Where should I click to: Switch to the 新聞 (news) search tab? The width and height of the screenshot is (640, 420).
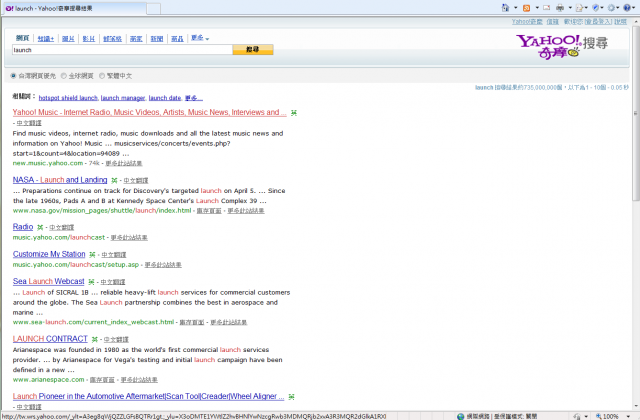pos(157,39)
